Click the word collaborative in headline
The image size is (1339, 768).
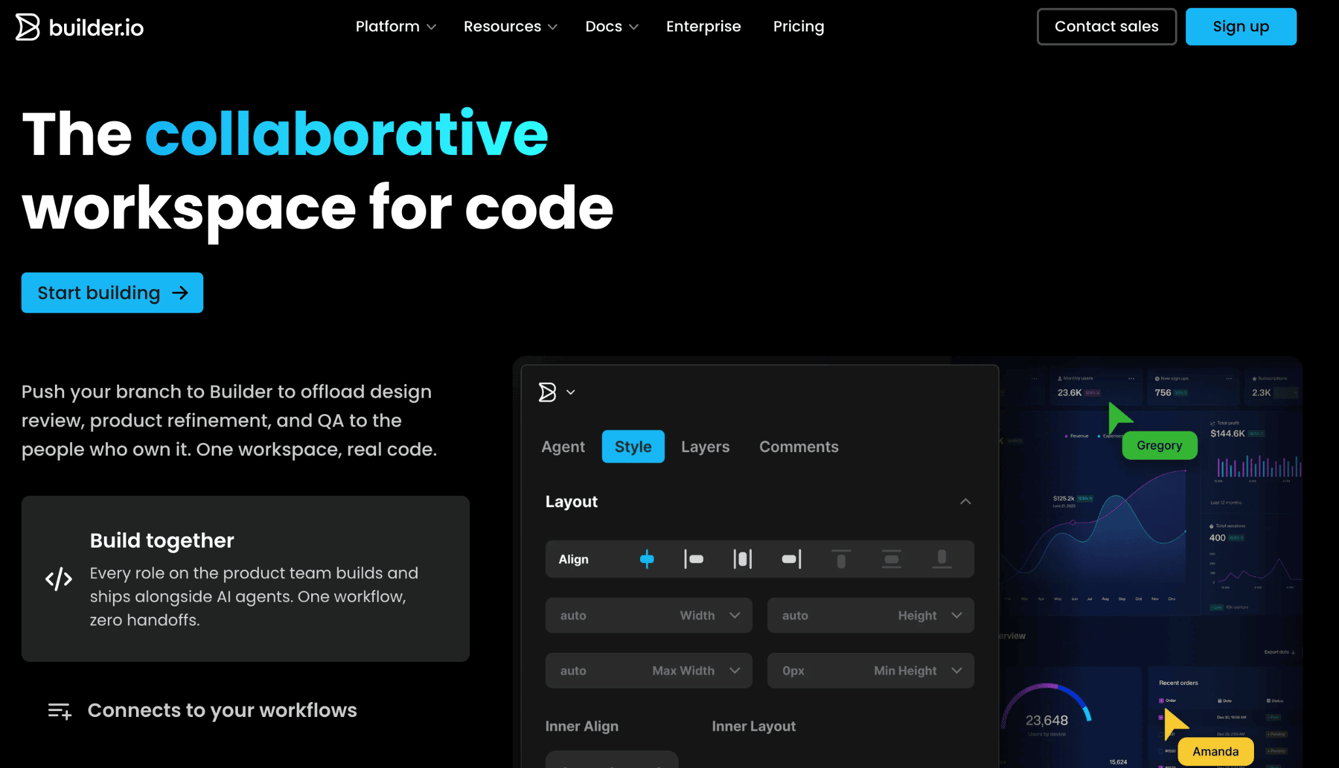pyautogui.click(x=346, y=134)
